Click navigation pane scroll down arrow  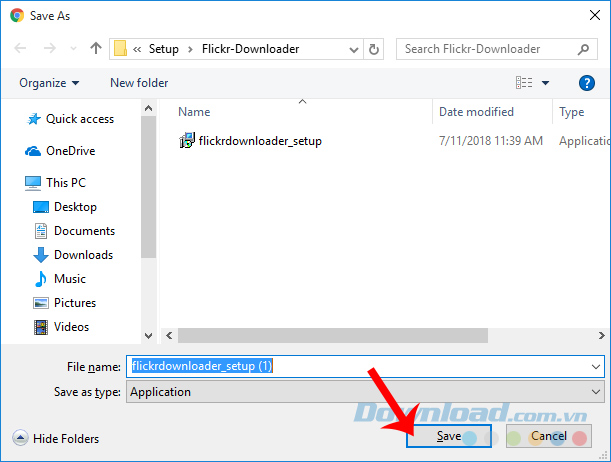point(148,335)
